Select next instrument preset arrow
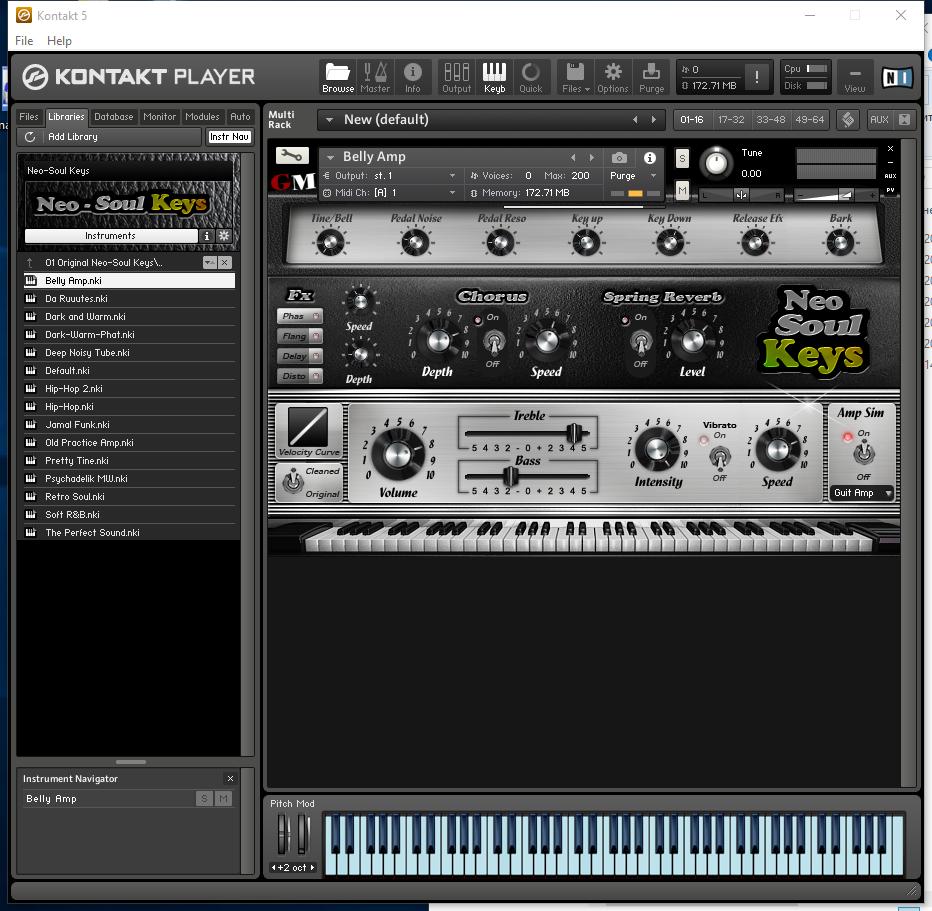The image size is (932, 911). (591, 157)
